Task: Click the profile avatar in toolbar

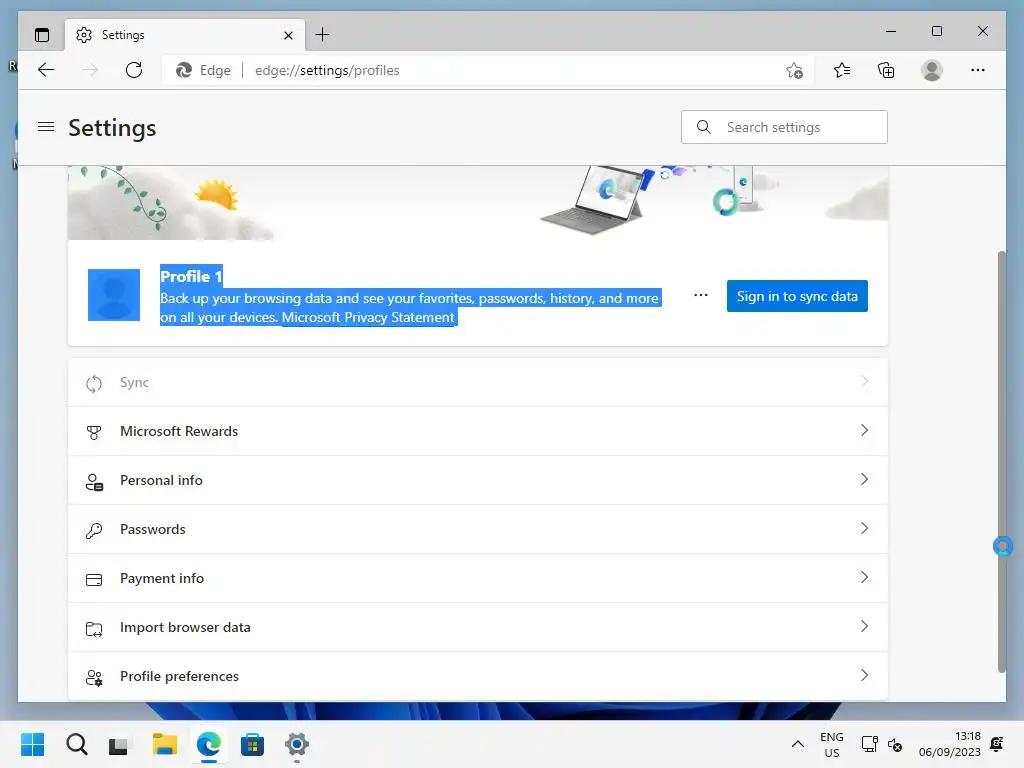Action: tap(932, 70)
